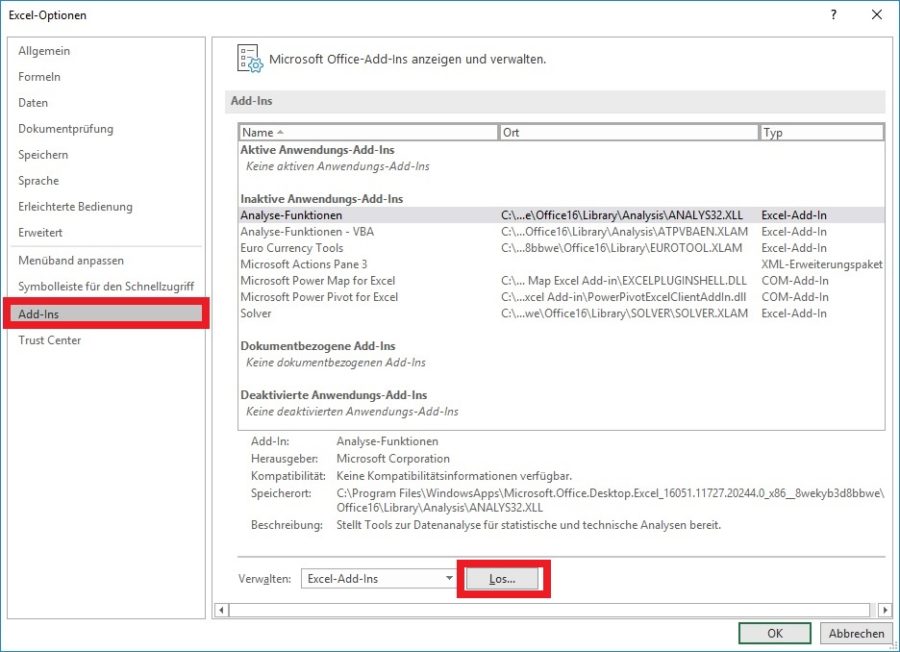Screen dimensions: 900x652
Task: Switch to the Trust Center category
Action: point(49,340)
